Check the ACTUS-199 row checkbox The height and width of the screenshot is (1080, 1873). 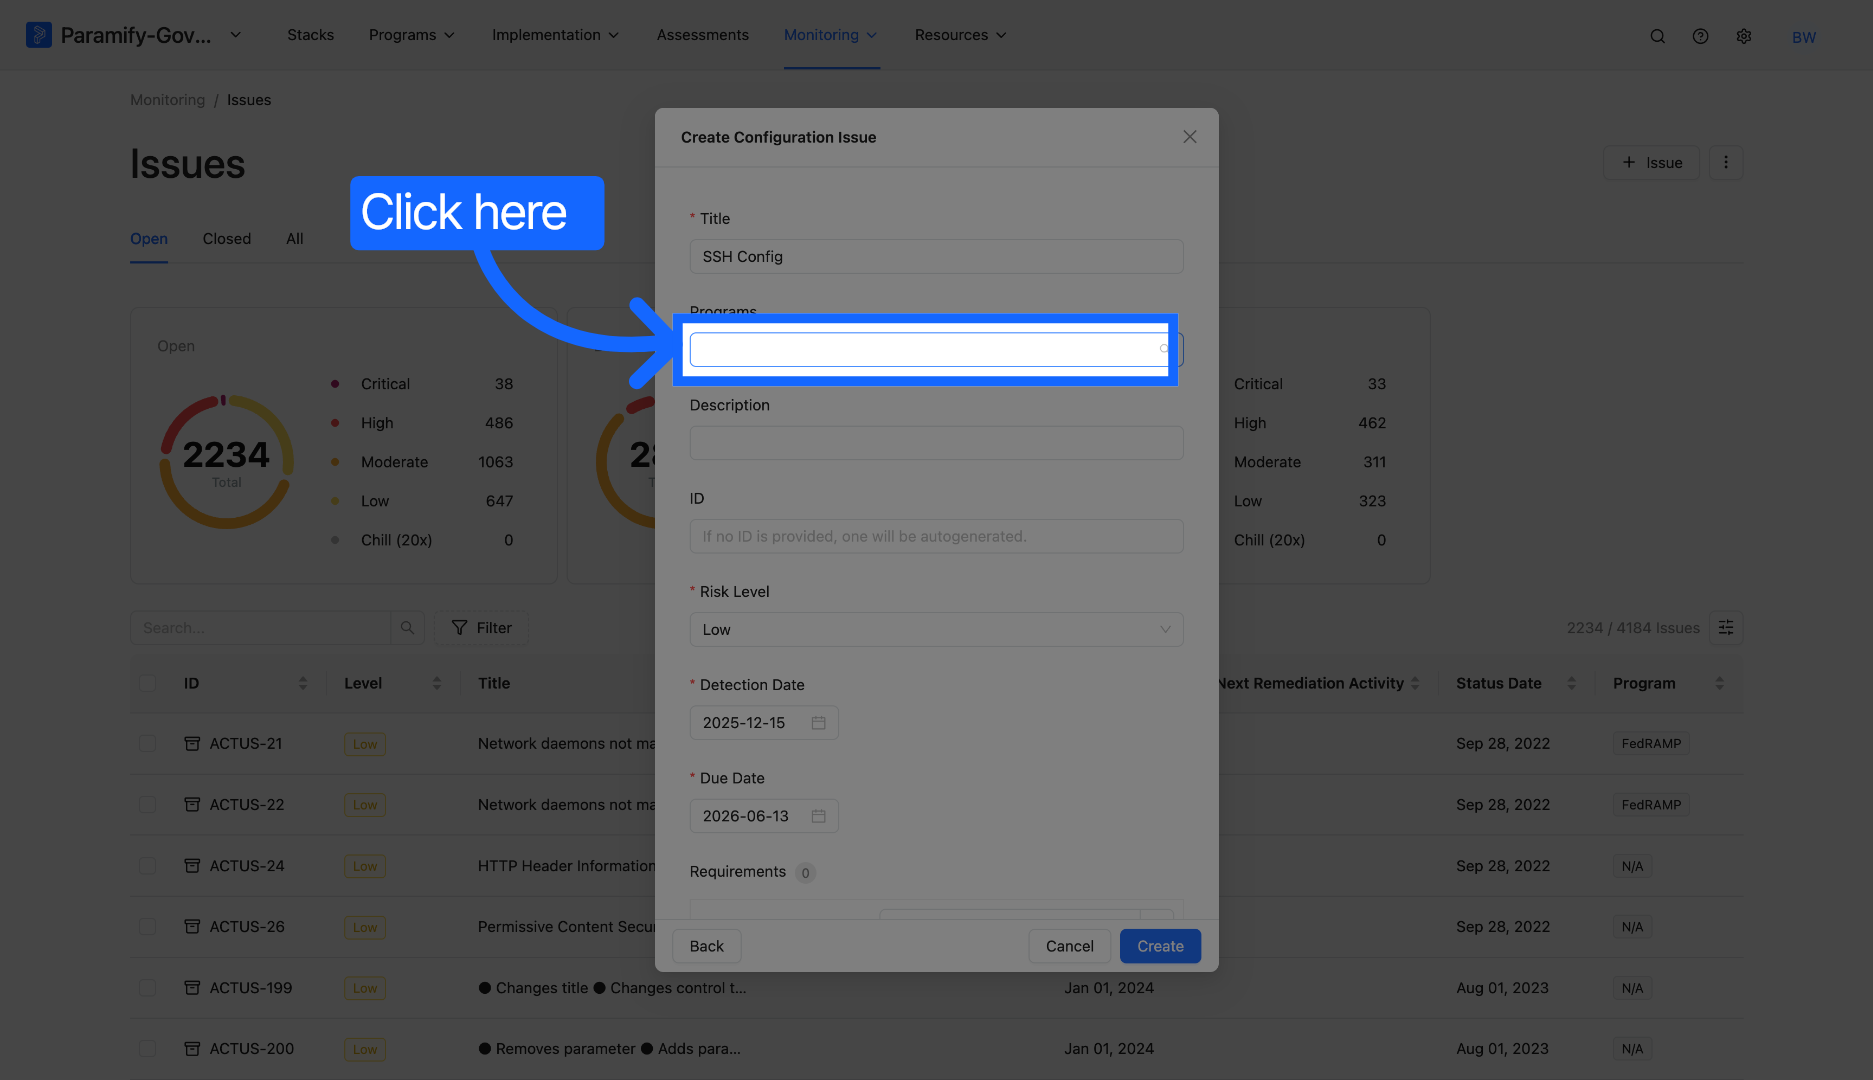(148, 988)
